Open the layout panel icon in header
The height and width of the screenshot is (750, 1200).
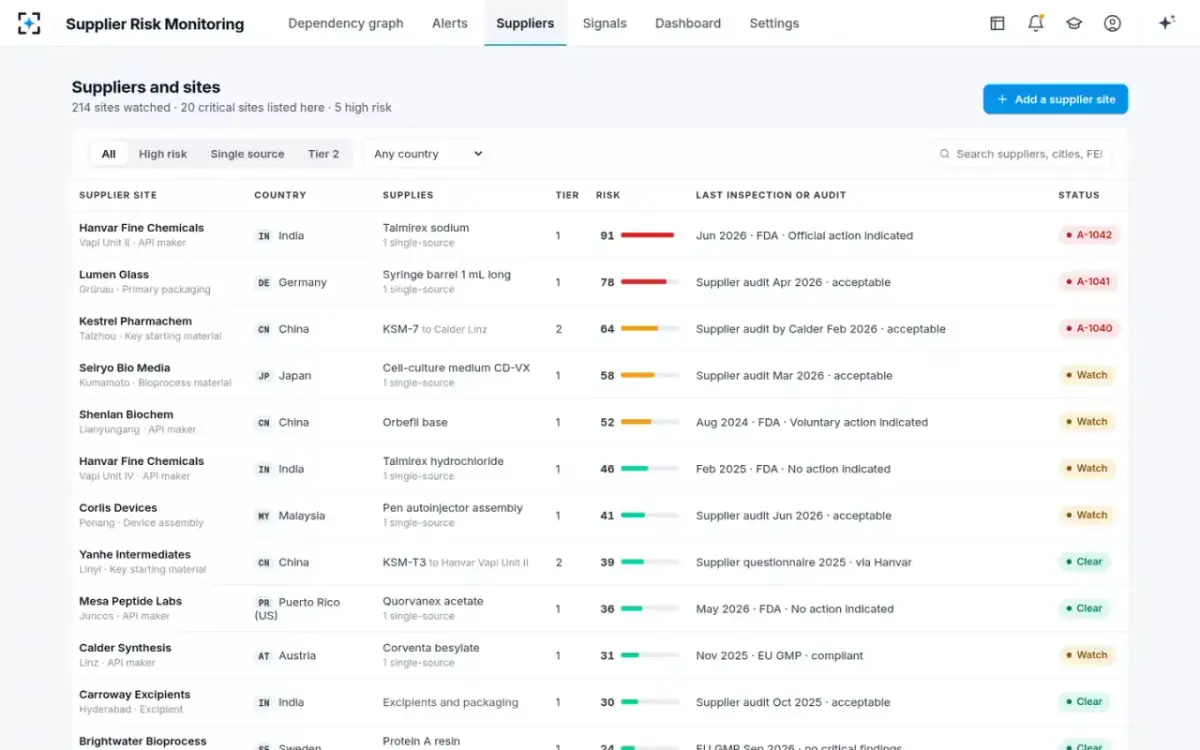point(997,23)
